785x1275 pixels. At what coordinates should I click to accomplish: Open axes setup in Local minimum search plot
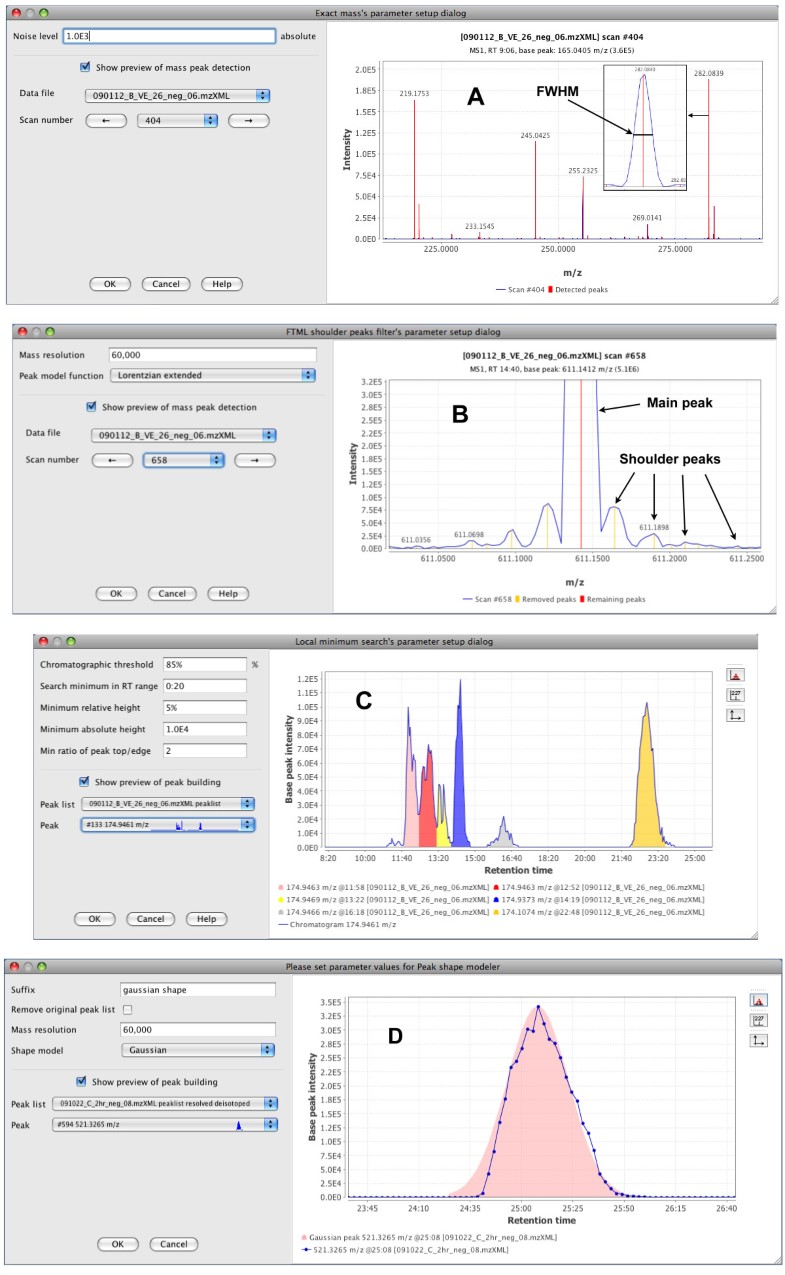(735, 715)
